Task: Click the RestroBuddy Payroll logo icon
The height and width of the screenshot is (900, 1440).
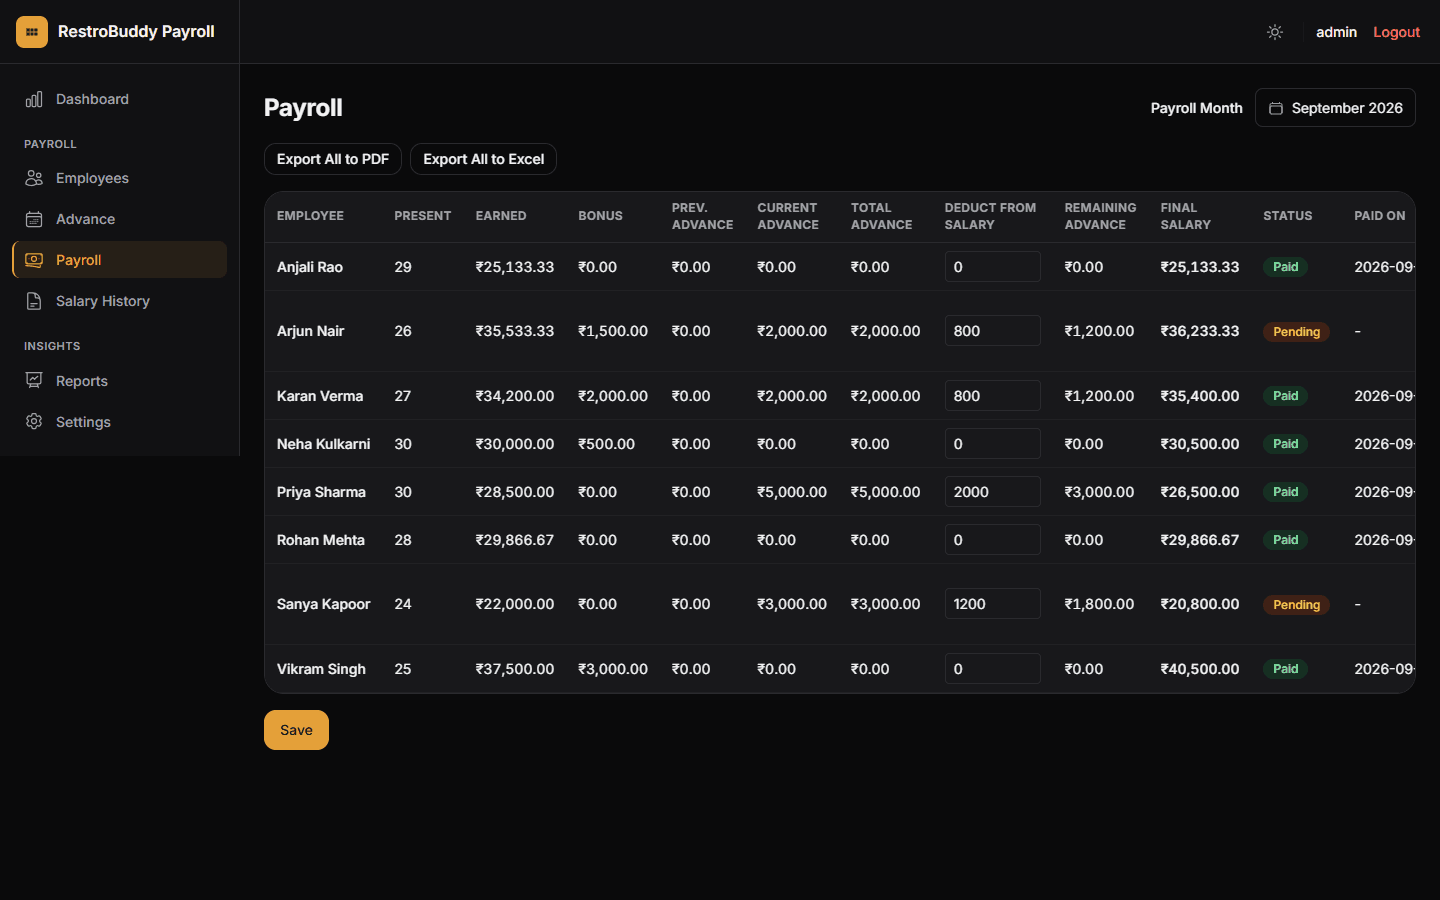Action: [32, 32]
